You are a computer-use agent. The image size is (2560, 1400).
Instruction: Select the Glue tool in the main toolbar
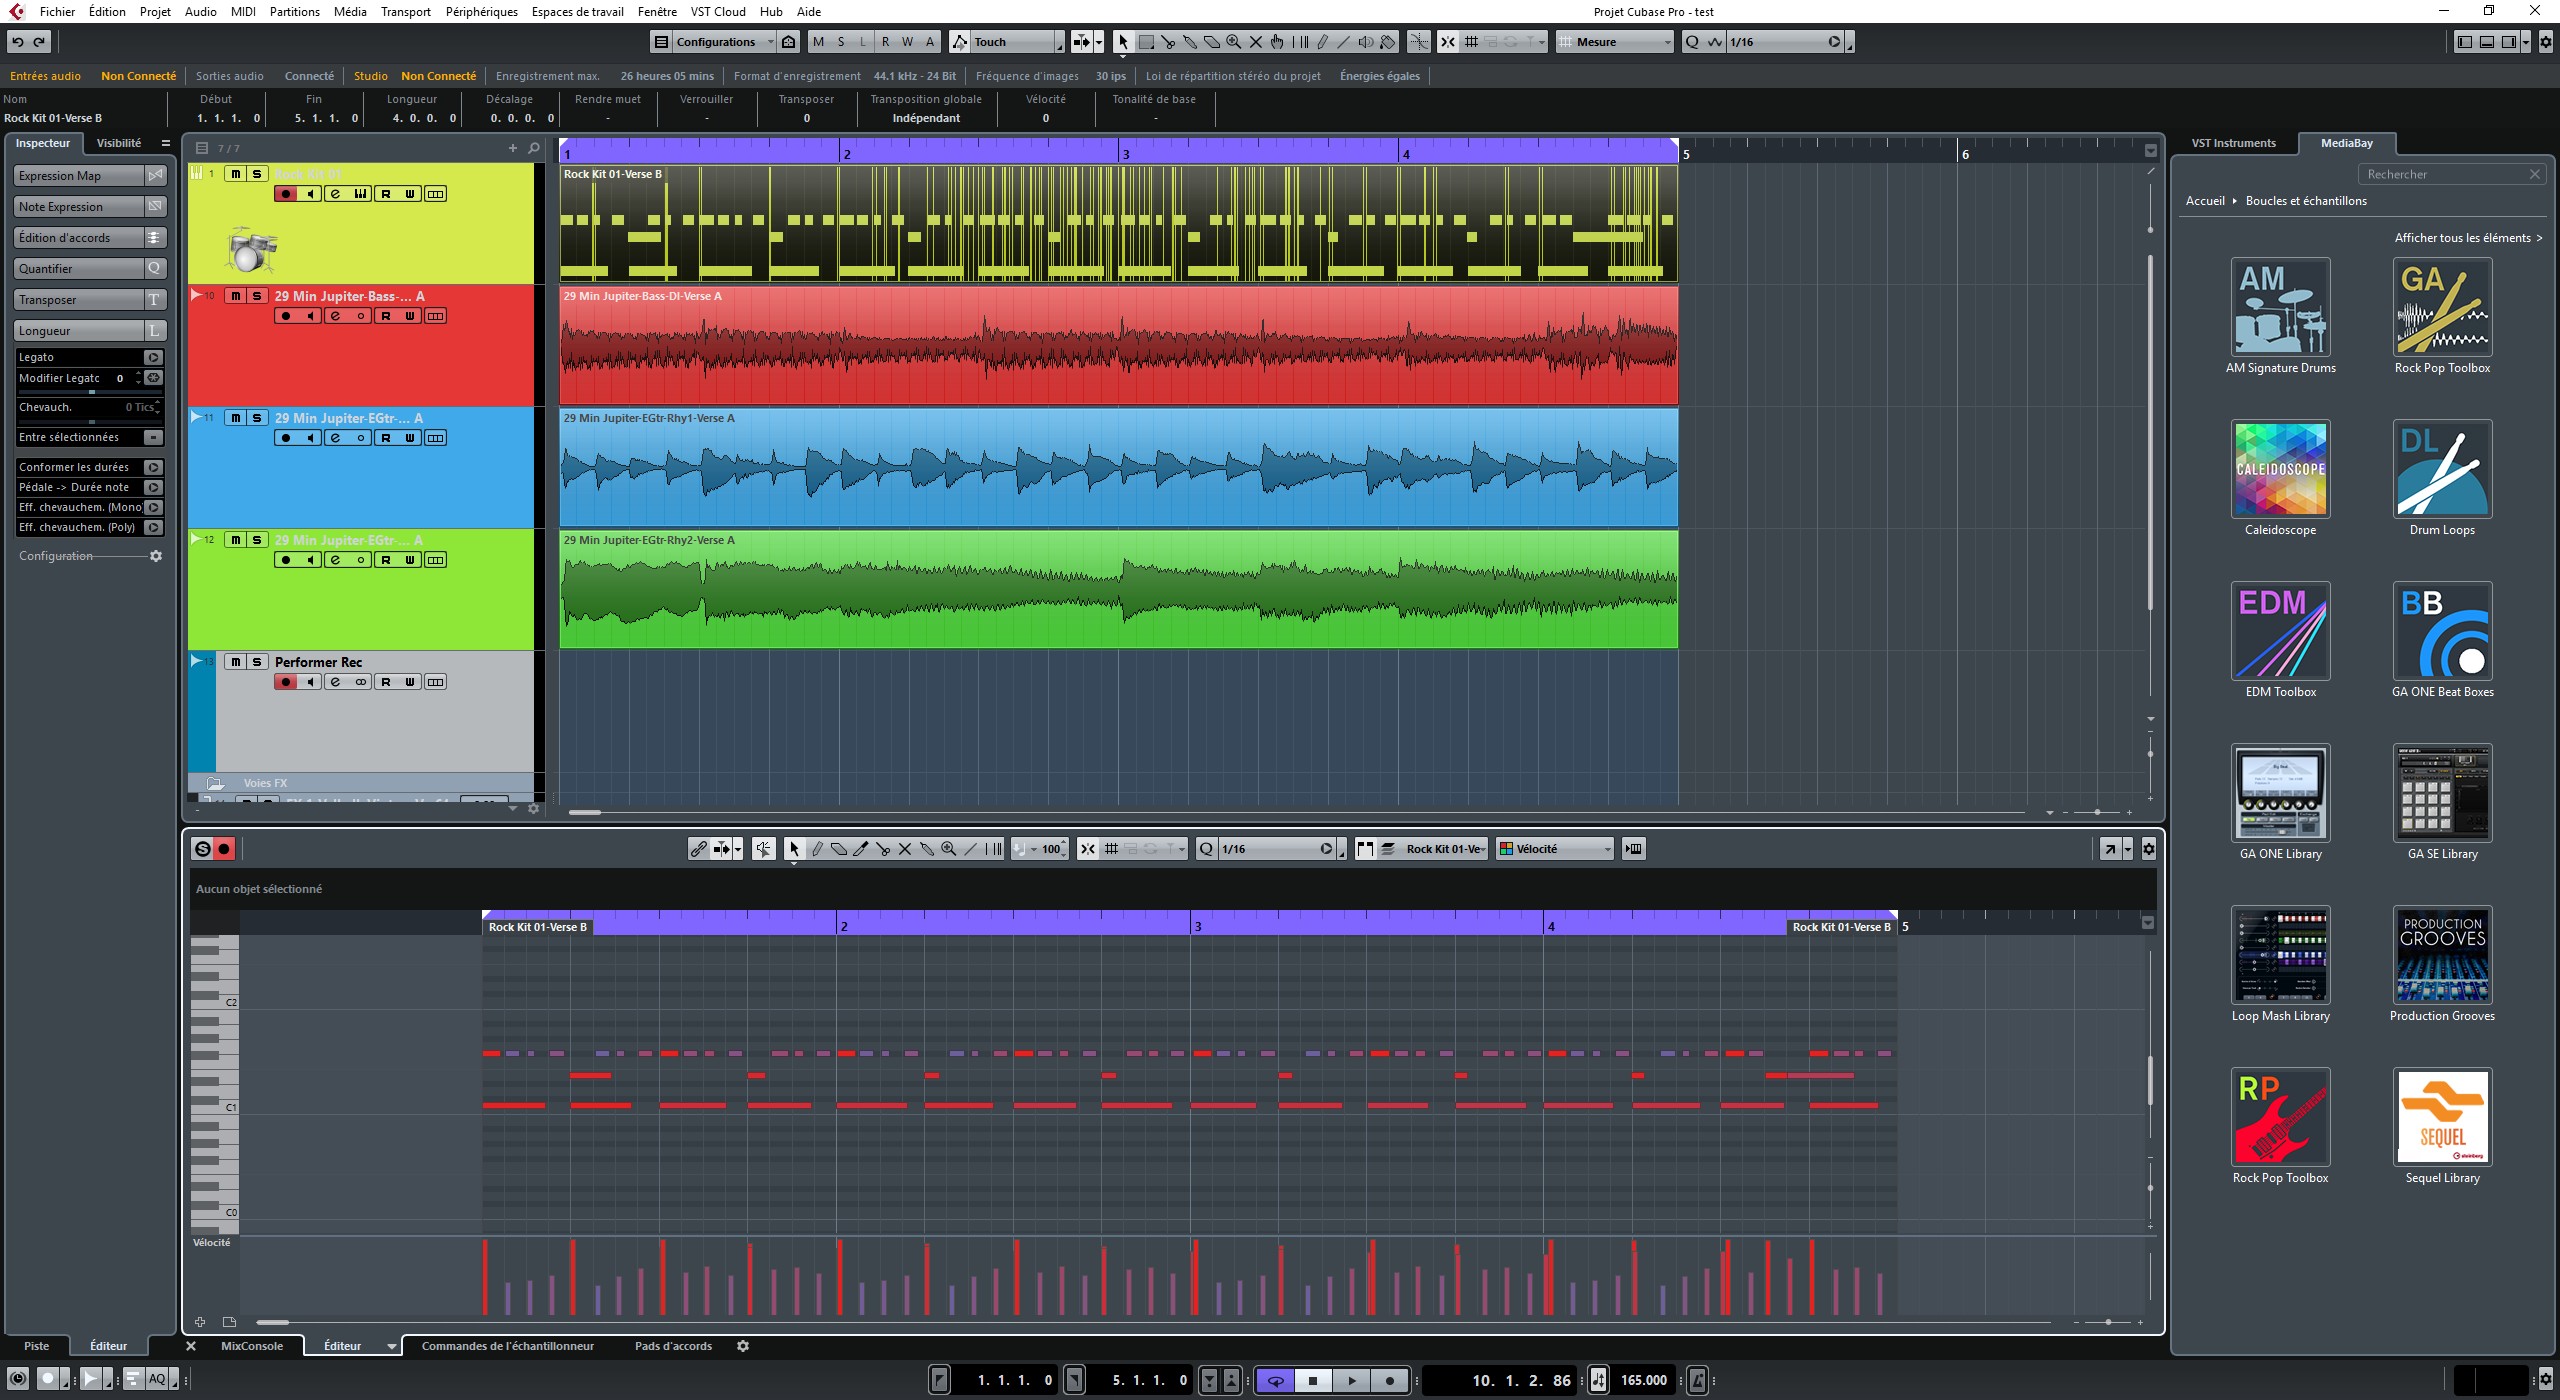1190,42
